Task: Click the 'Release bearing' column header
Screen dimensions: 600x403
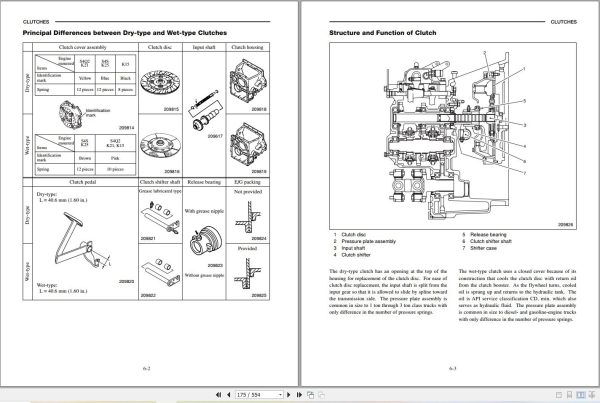Action: click(x=204, y=182)
